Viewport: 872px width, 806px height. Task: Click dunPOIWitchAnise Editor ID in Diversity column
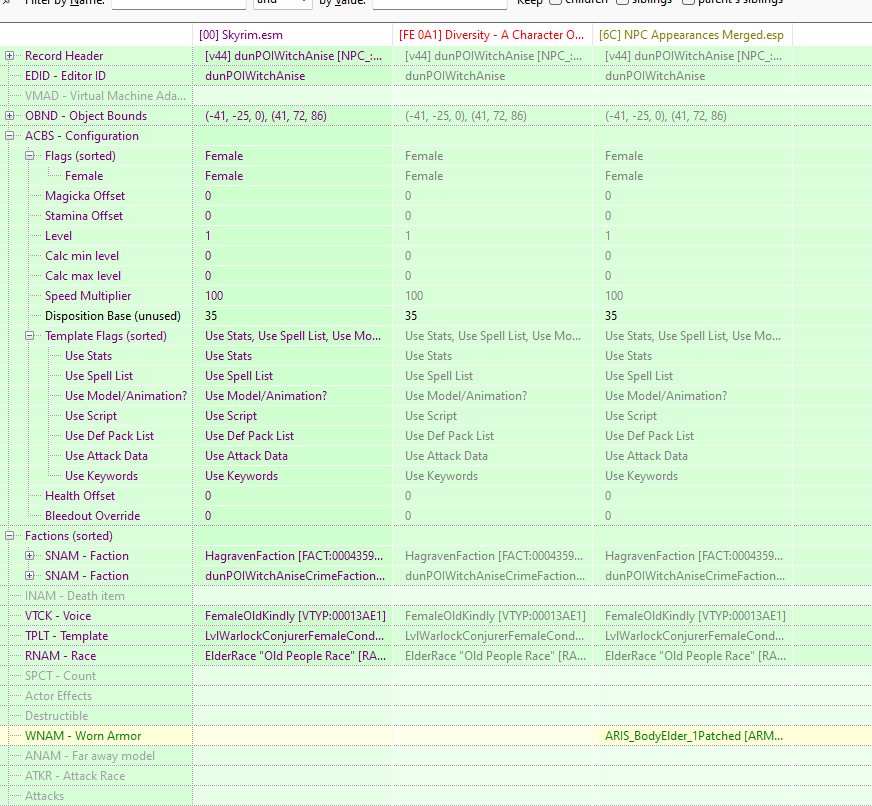coord(492,76)
